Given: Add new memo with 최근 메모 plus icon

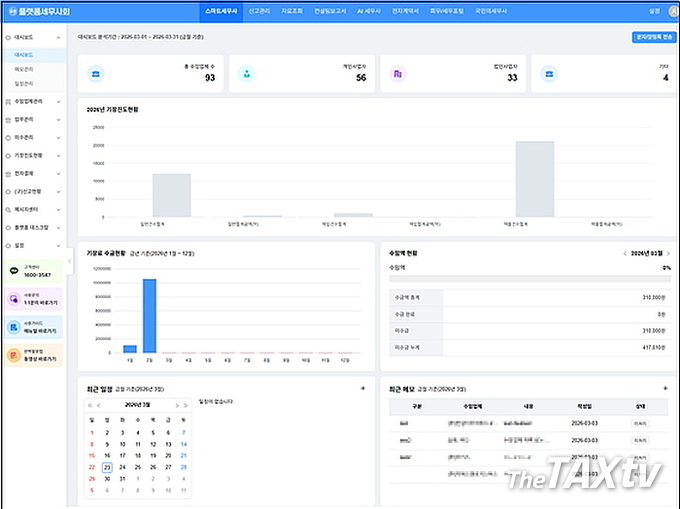Looking at the screenshot, I should pyautogui.click(x=665, y=388).
